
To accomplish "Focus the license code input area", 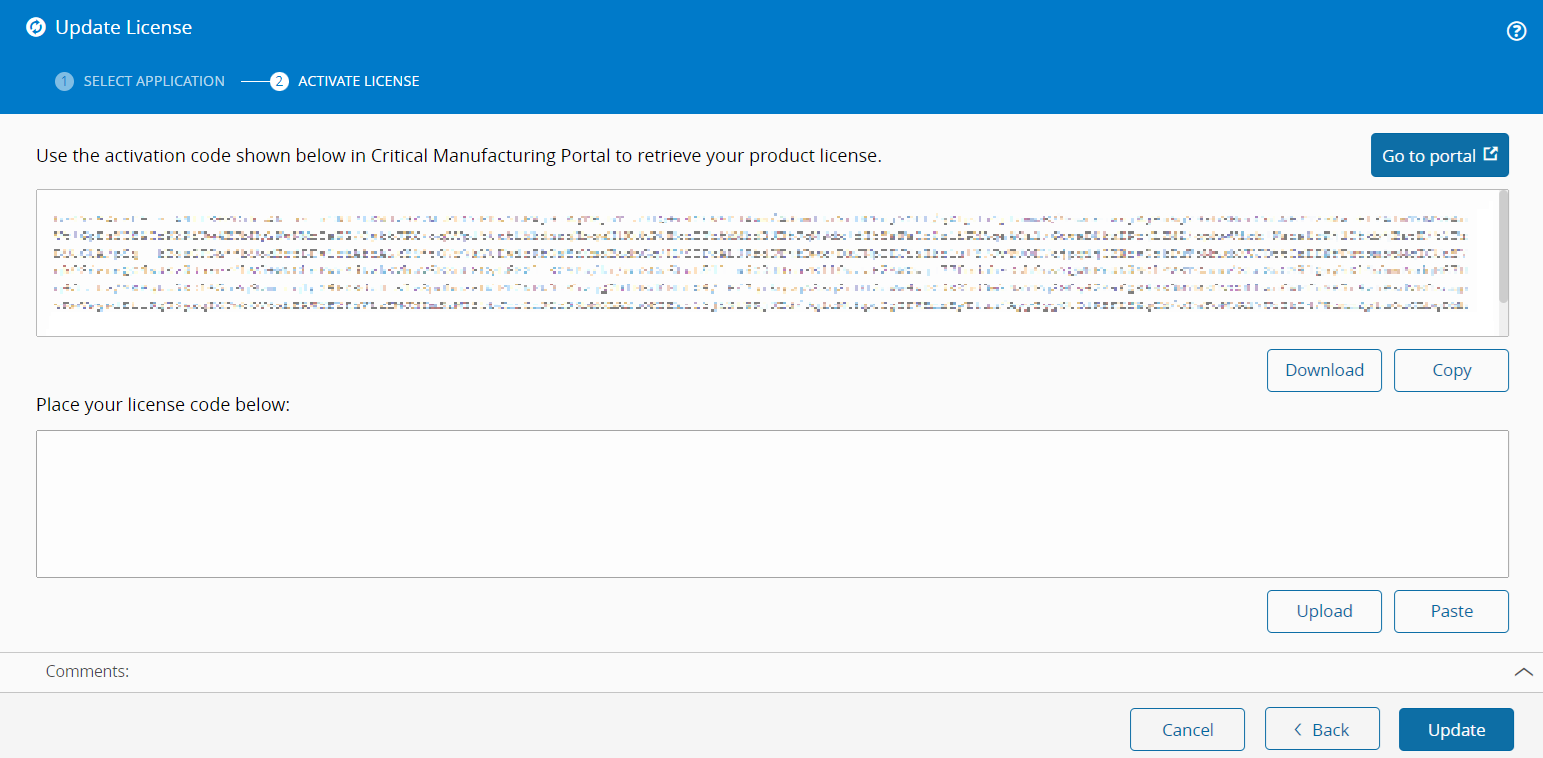I will [772, 503].
